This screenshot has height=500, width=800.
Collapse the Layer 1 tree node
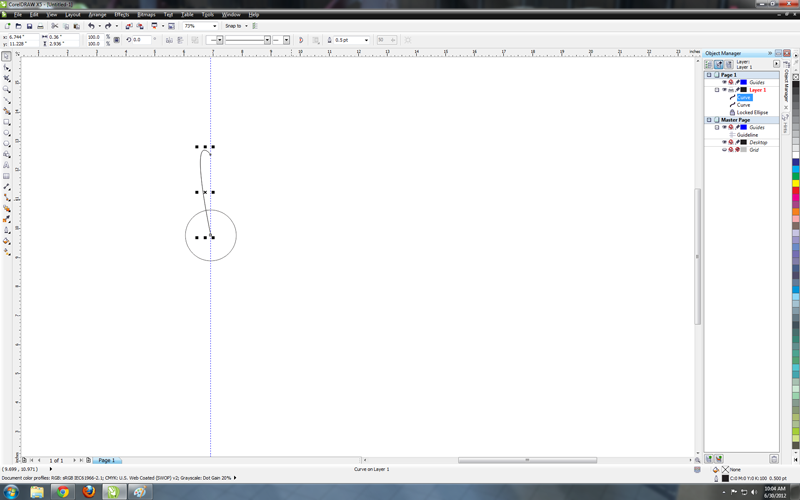coord(717,90)
